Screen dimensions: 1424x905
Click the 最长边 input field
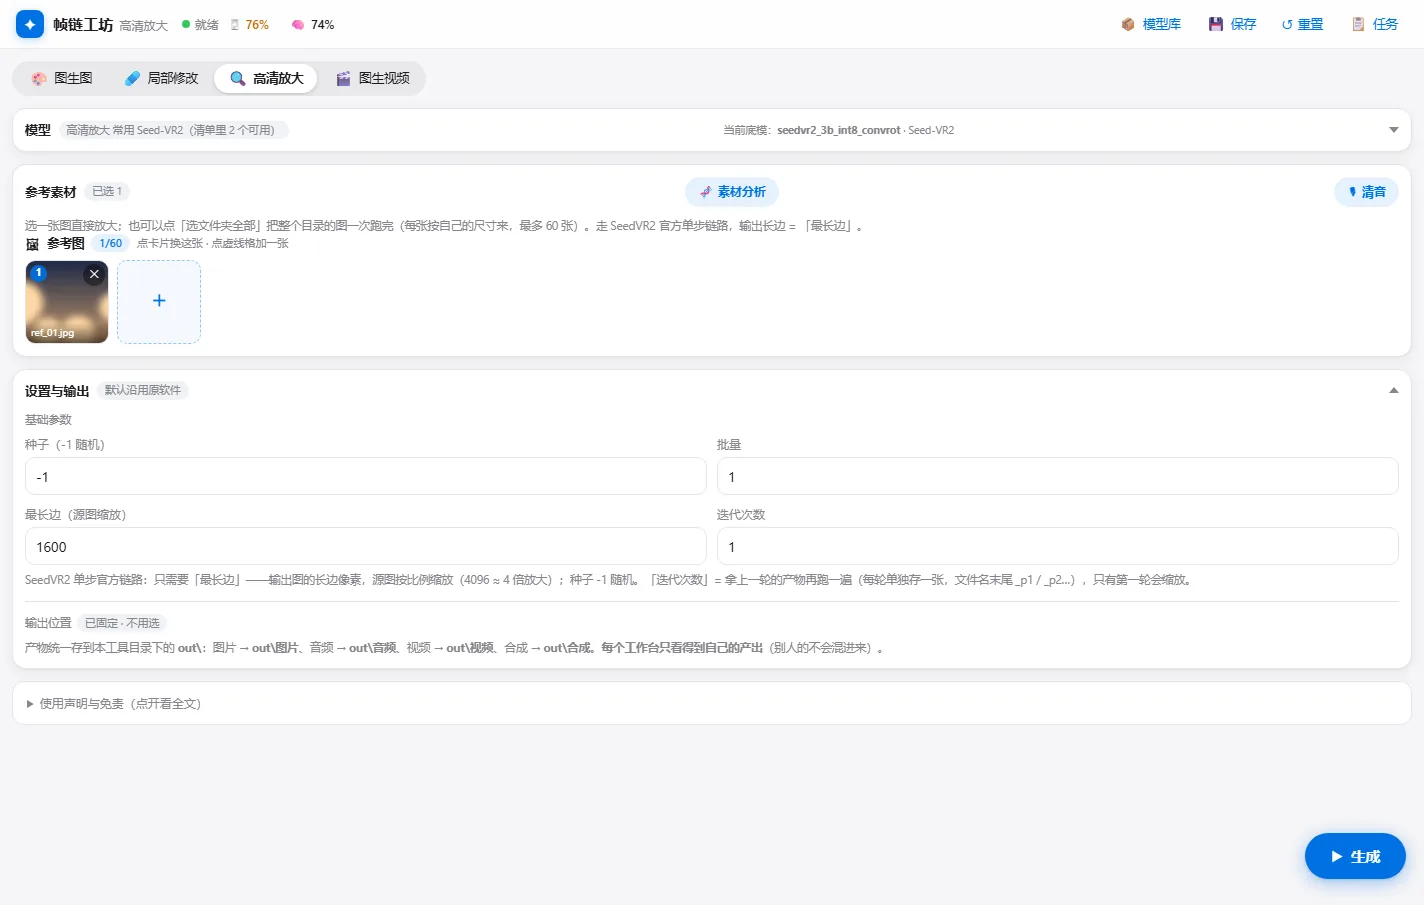pyautogui.click(x=366, y=547)
